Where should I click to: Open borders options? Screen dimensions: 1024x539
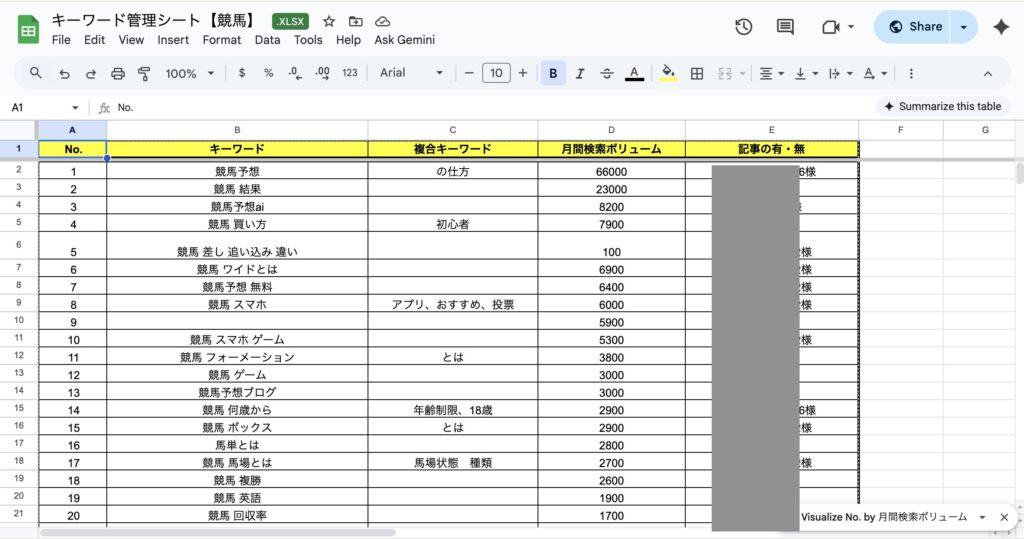click(x=697, y=74)
